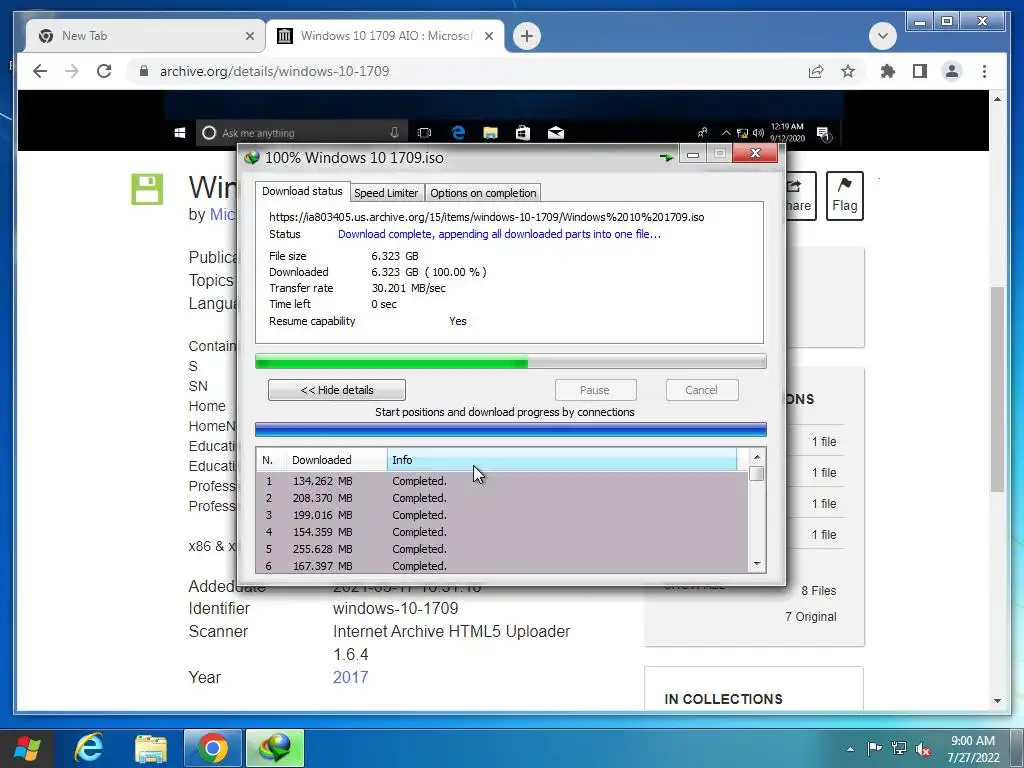Toggle Chrome side panel icon
This screenshot has height=768, width=1024.
coord(920,71)
